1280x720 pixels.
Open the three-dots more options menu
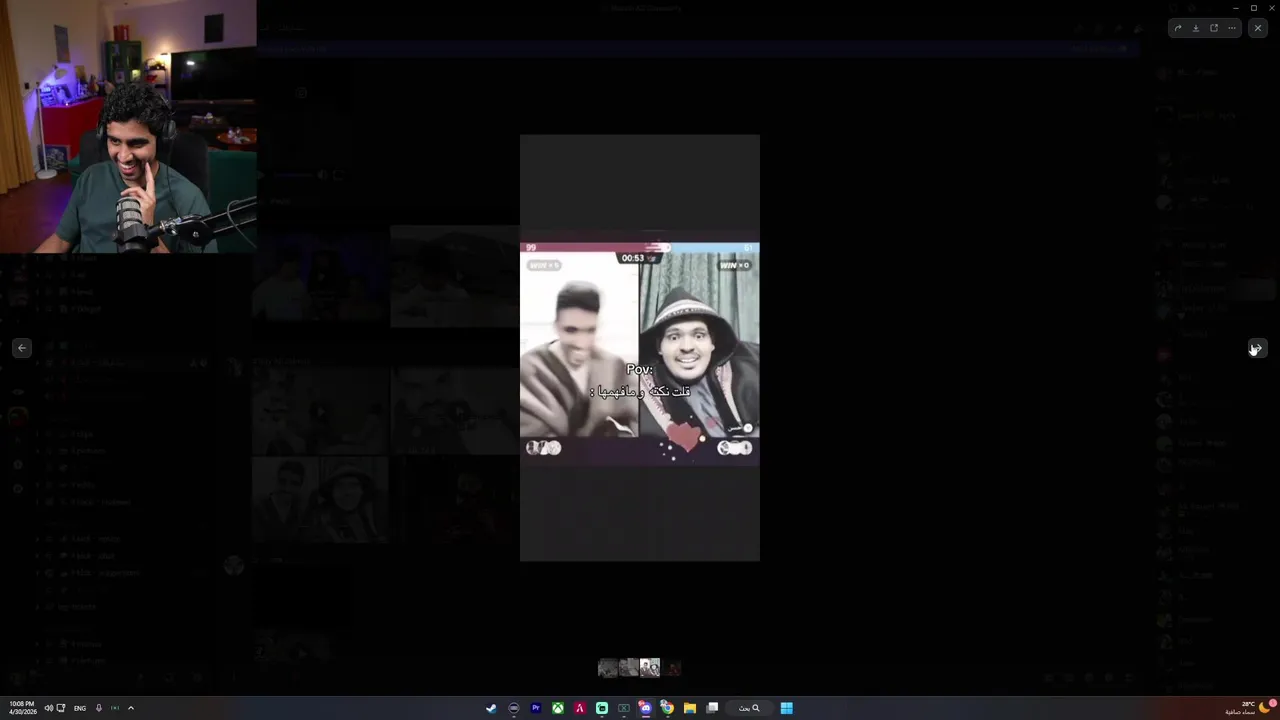[1232, 28]
